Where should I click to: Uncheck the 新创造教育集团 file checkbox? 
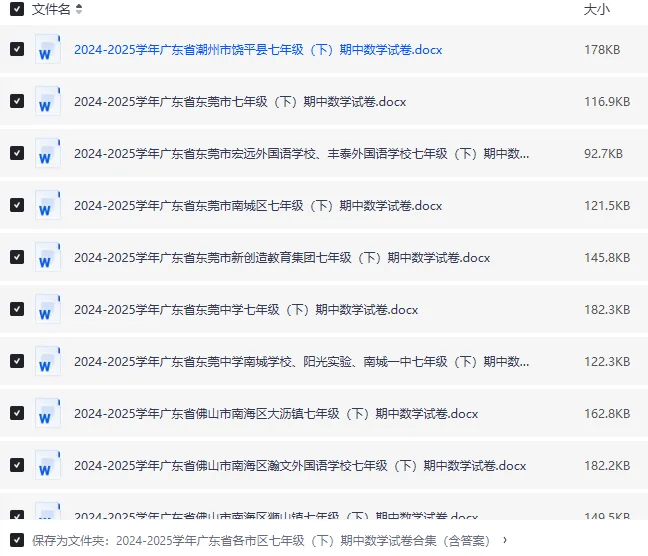[x=17, y=258]
